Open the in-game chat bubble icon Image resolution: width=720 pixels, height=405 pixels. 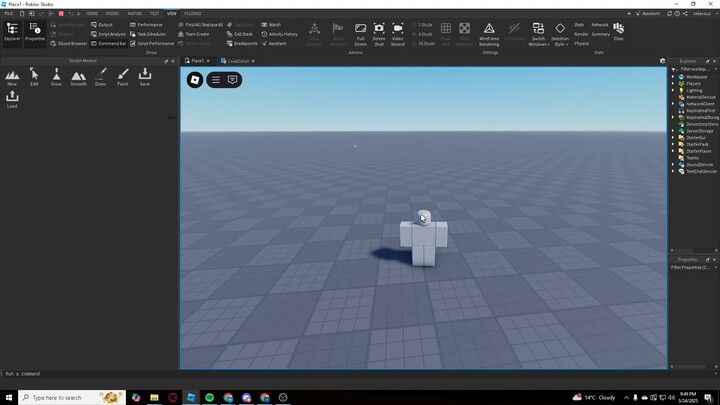tap(232, 80)
